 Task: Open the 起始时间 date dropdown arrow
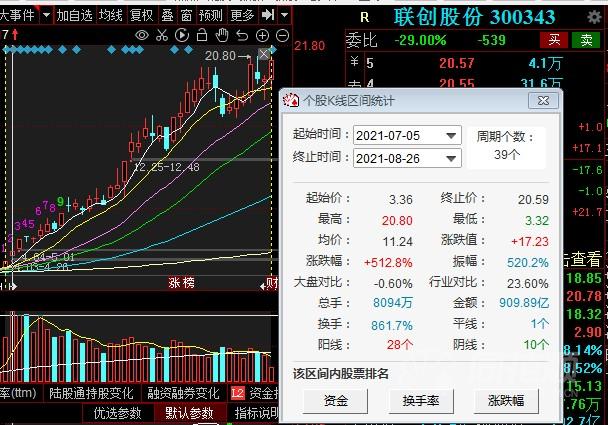451,136
